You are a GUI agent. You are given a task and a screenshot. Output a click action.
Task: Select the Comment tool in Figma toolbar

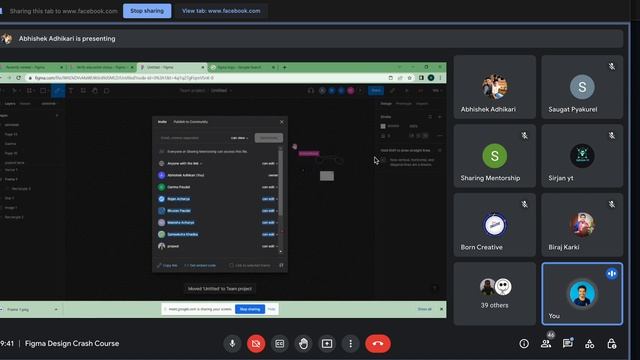[107, 91]
